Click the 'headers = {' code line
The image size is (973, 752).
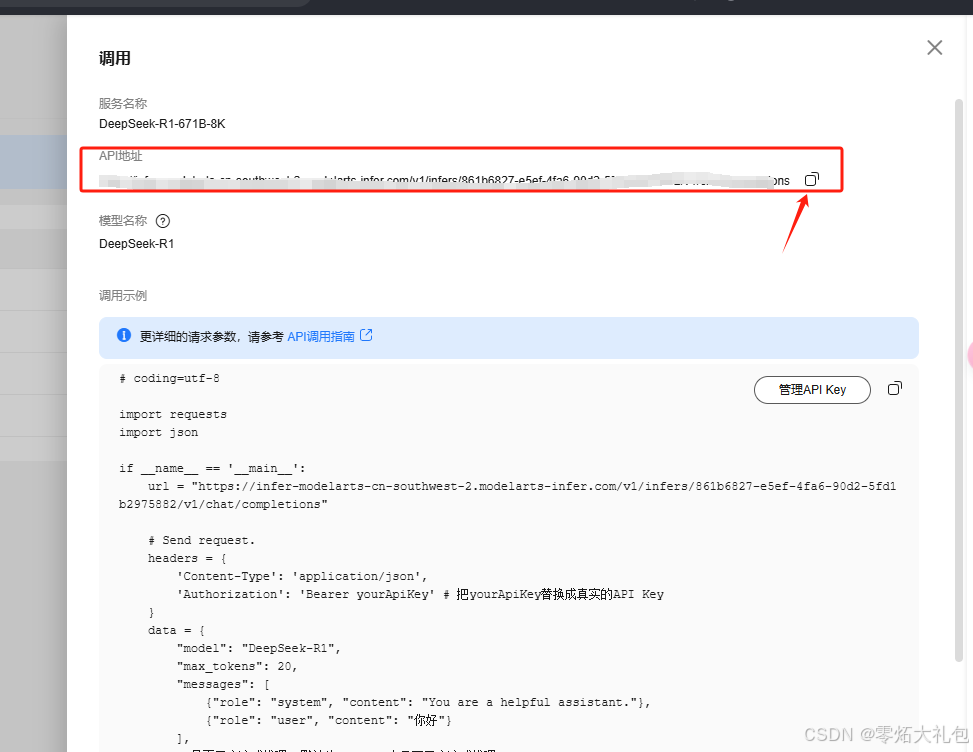pyautogui.click(x=187, y=558)
